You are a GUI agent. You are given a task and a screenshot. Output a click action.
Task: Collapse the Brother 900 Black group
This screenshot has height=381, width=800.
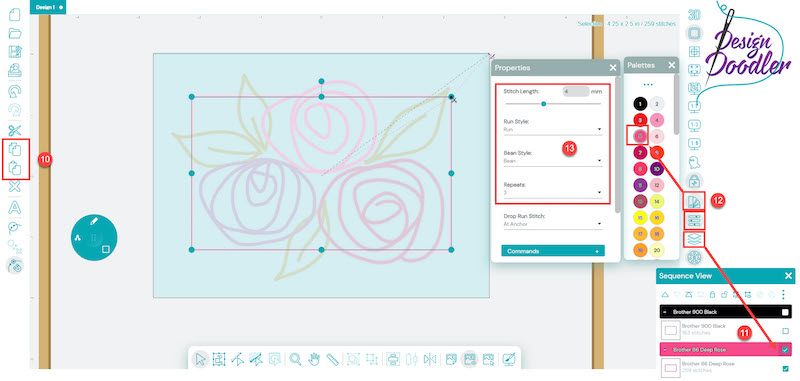665,312
